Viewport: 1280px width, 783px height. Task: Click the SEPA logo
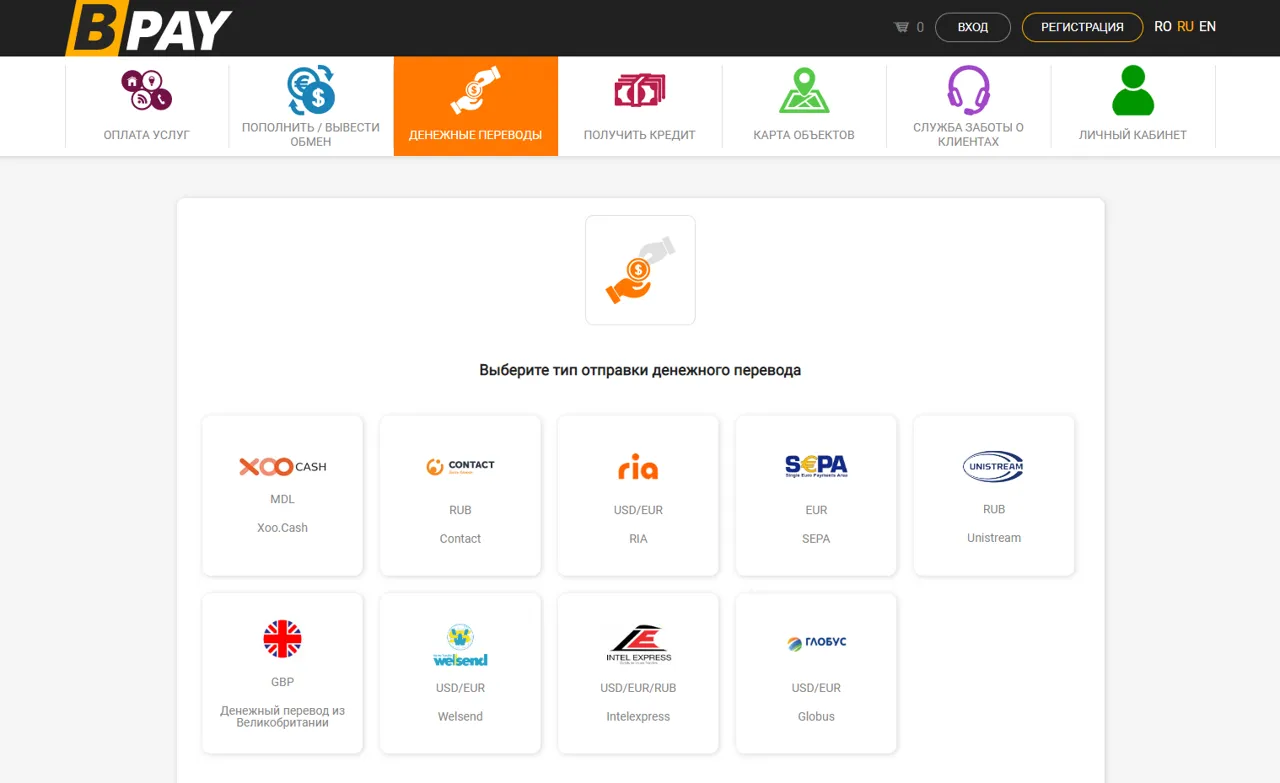pos(816,466)
